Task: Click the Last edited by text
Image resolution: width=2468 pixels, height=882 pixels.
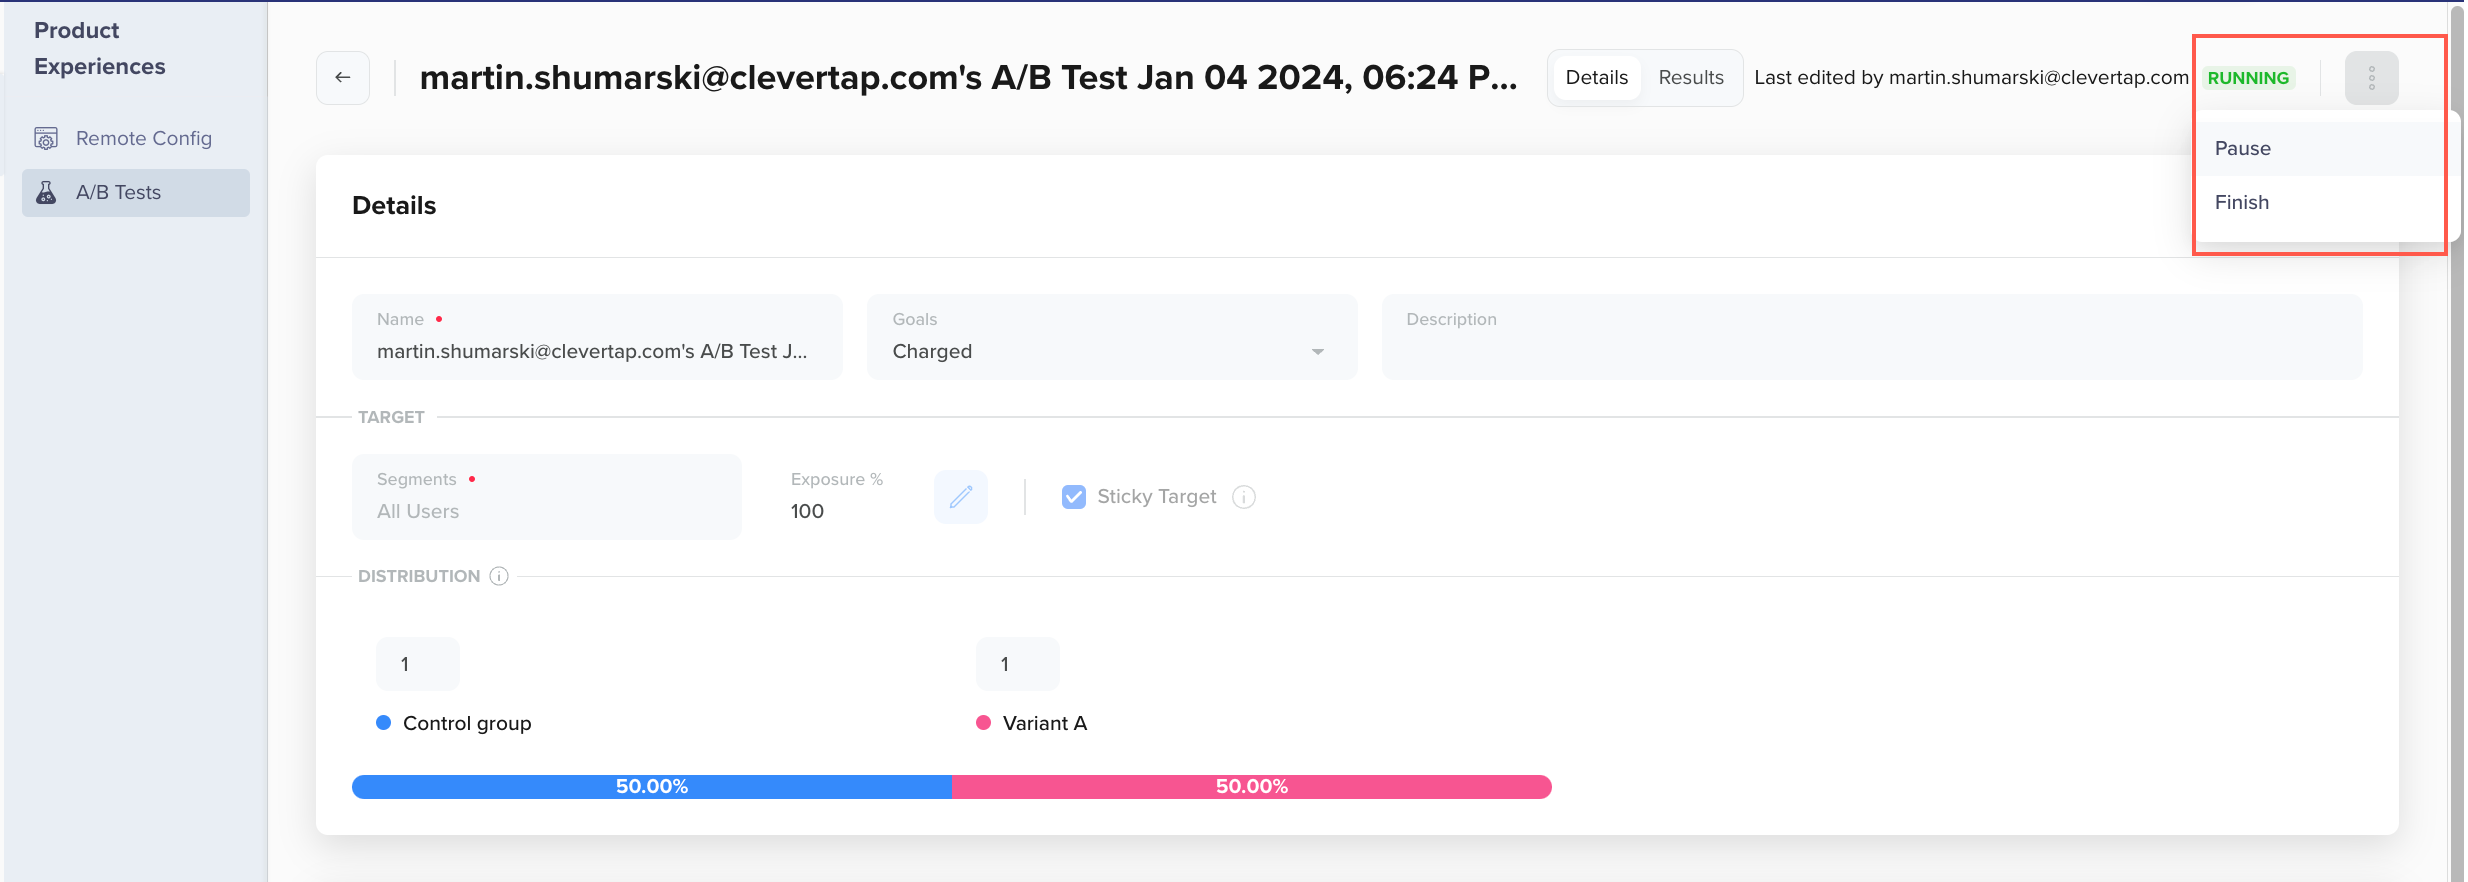Action: [x=1971, y=77]
